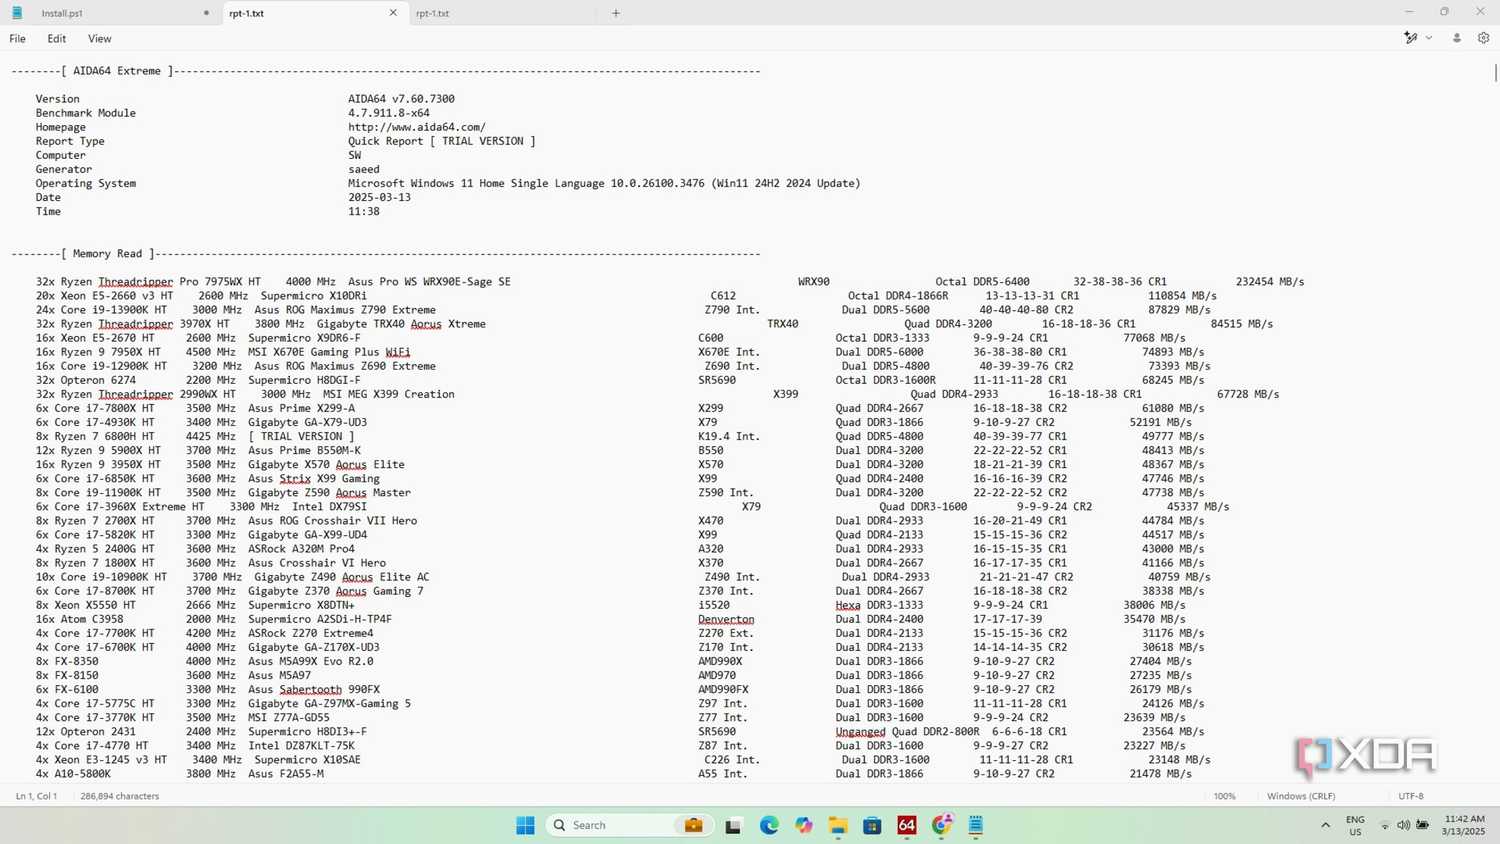Add a new Notepad tab
The width and height of the screenshot is (1500, 844).
[616, 13]
